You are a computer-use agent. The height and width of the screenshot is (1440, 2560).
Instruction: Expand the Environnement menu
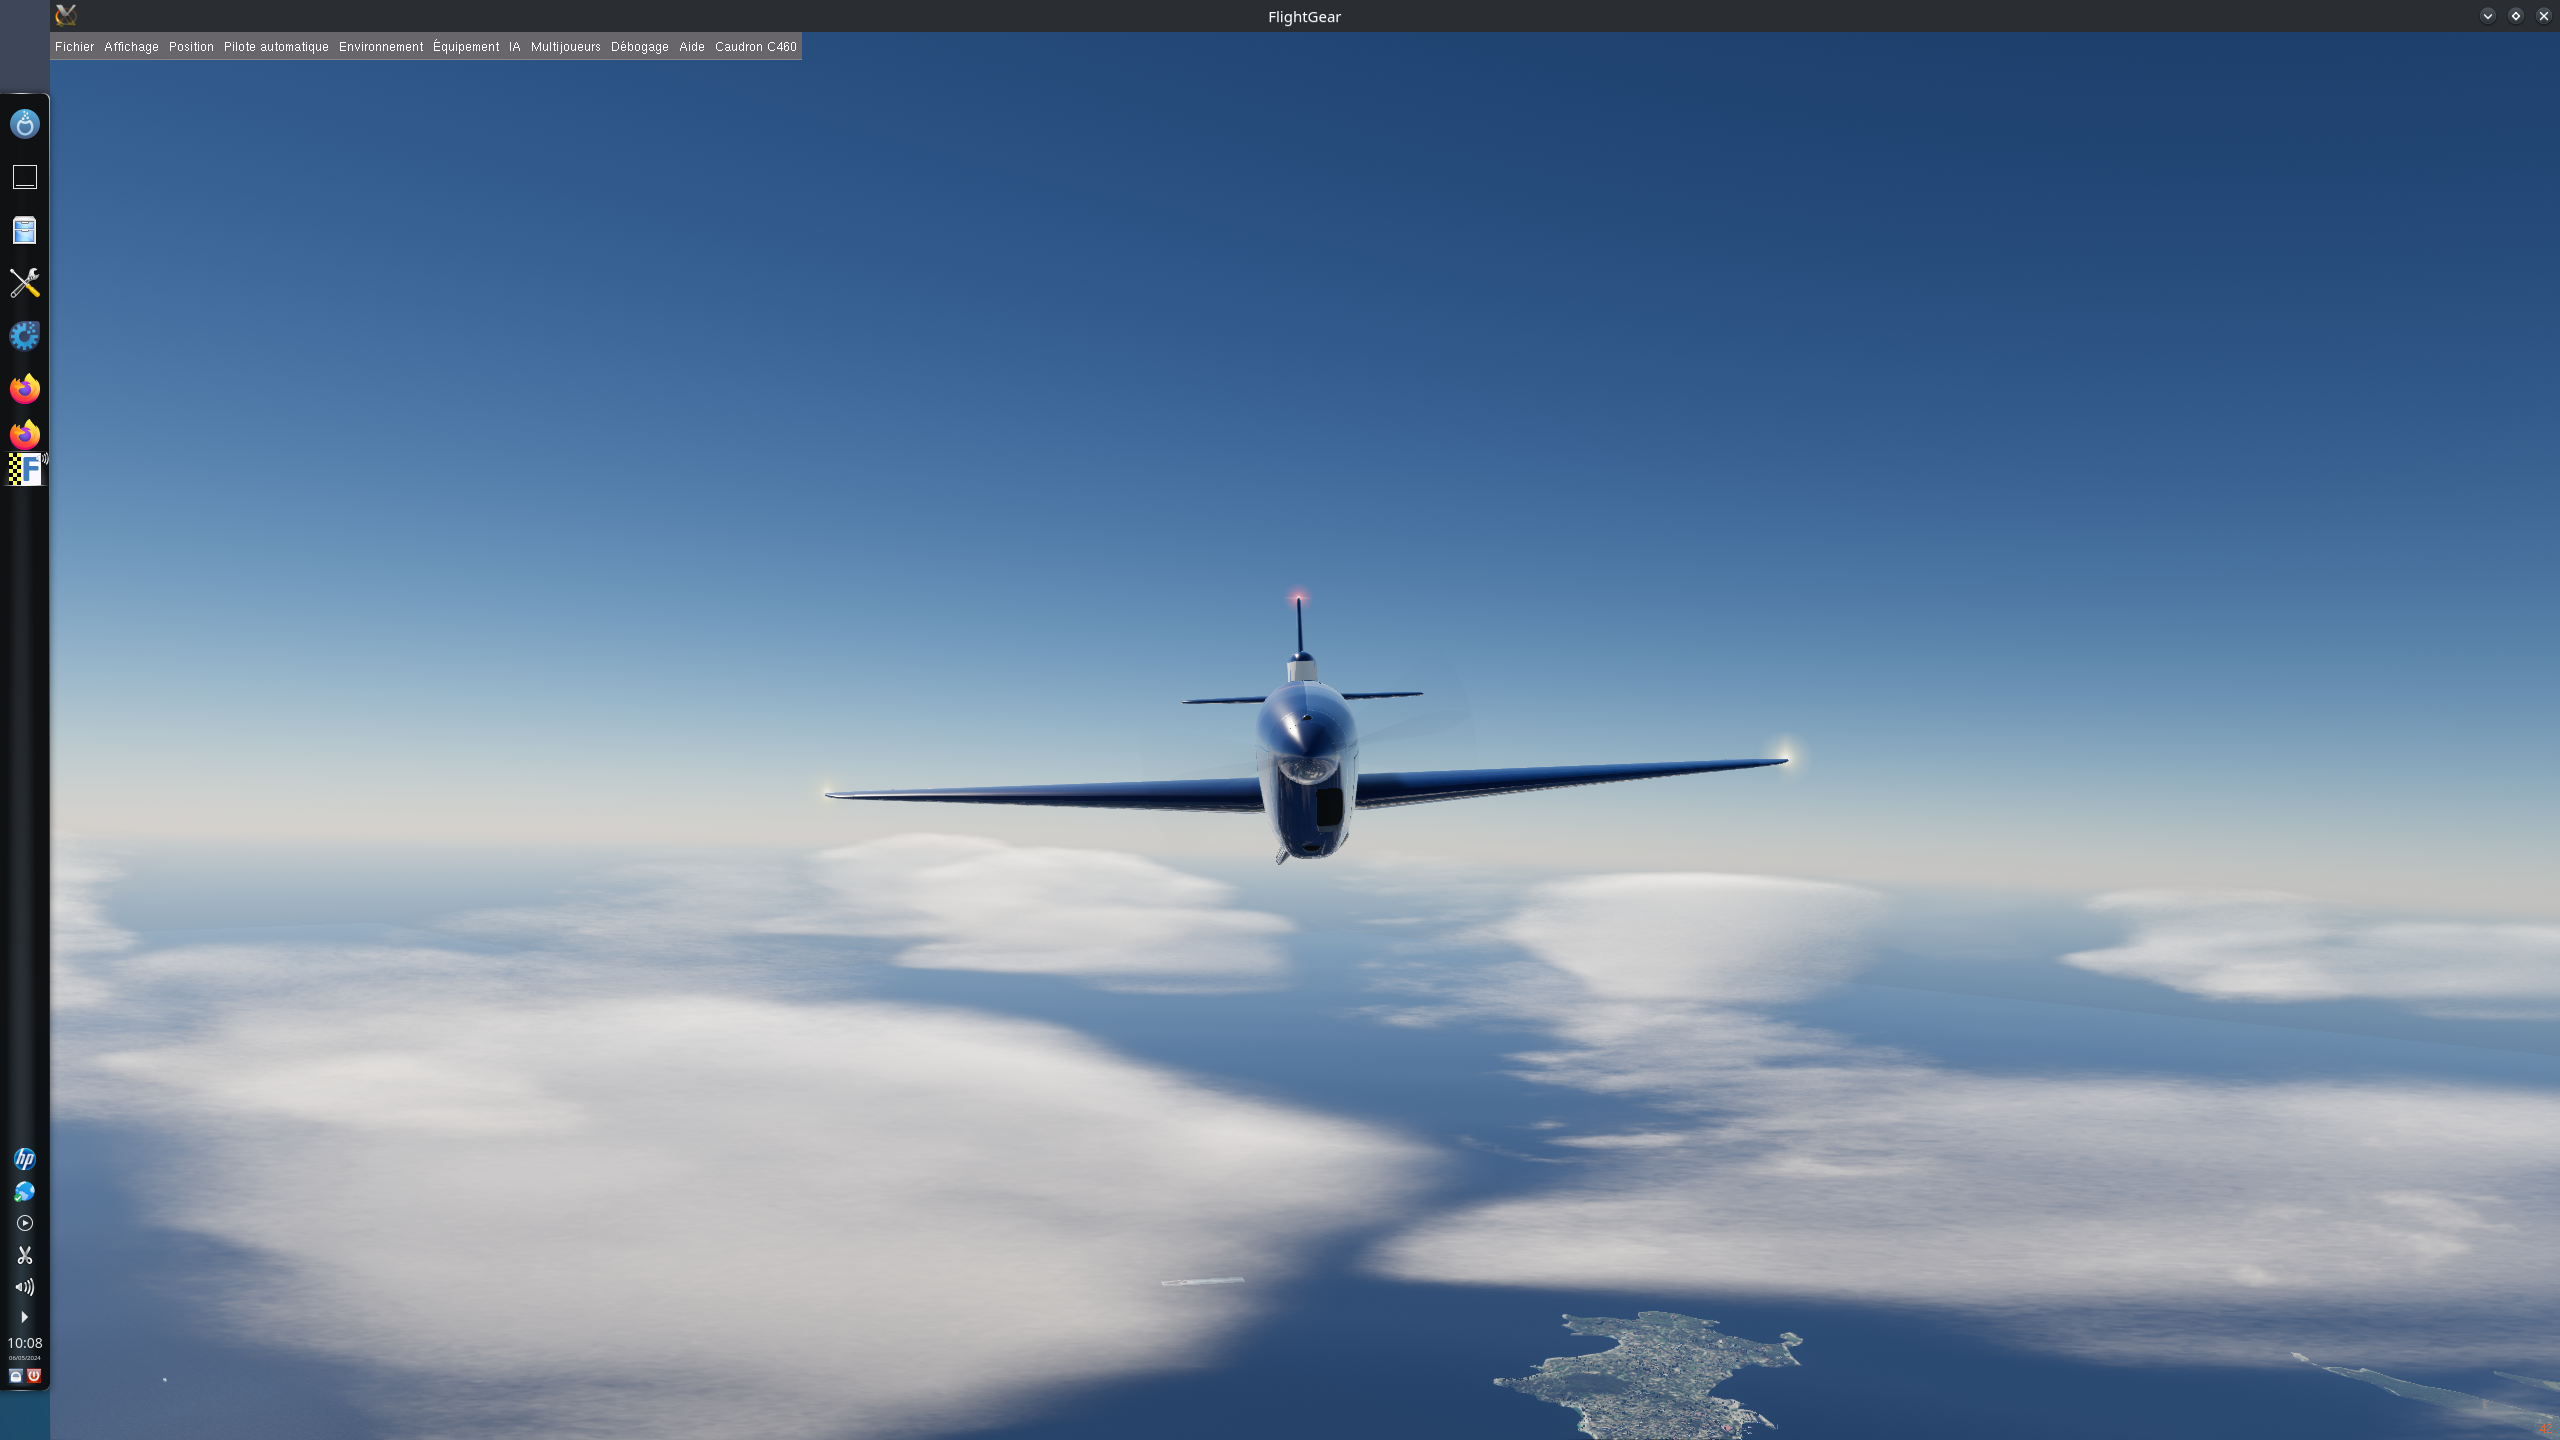click(381, 47)
